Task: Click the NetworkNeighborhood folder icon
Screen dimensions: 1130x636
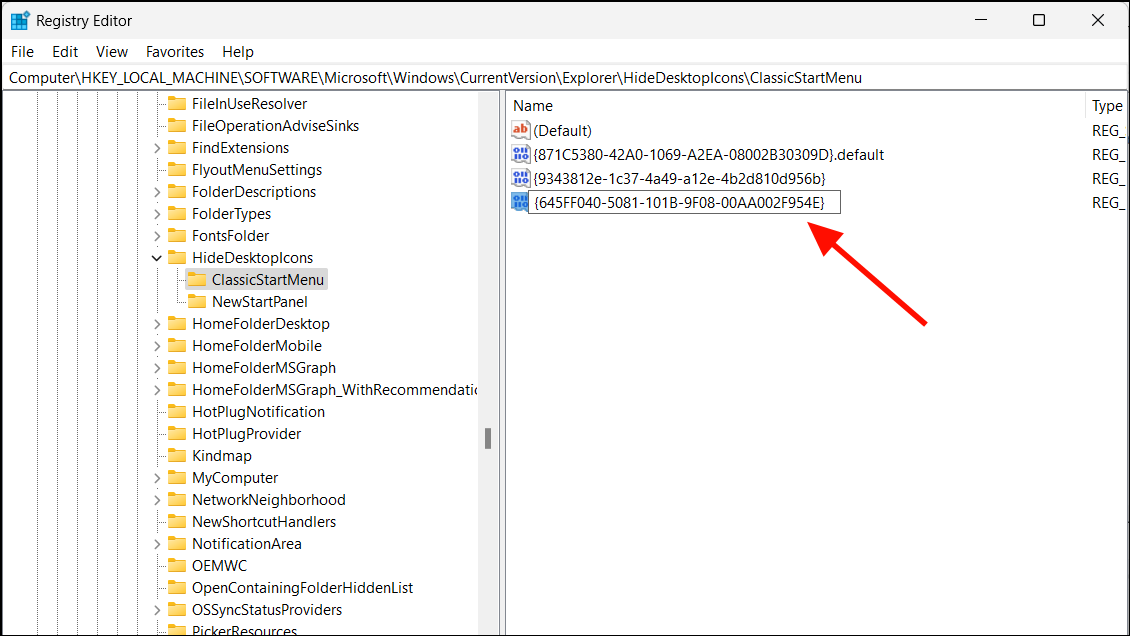Action: [x=177, y=500]
